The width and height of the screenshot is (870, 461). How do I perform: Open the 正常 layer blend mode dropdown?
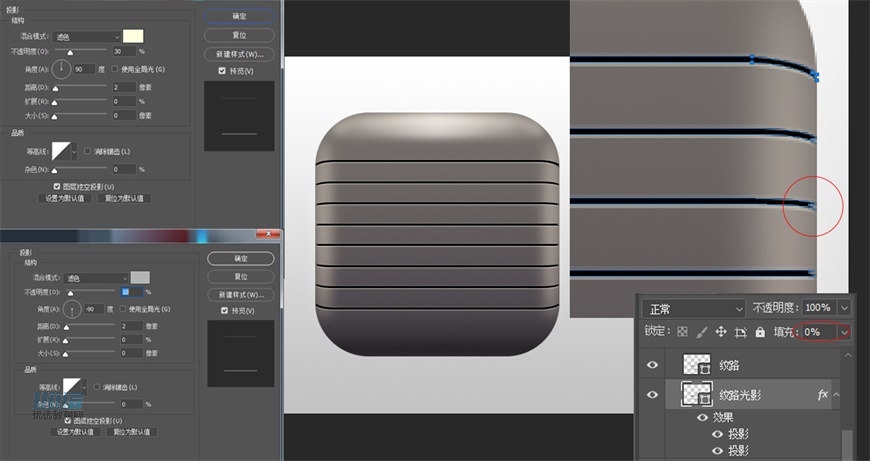click(x=694, y=308)
